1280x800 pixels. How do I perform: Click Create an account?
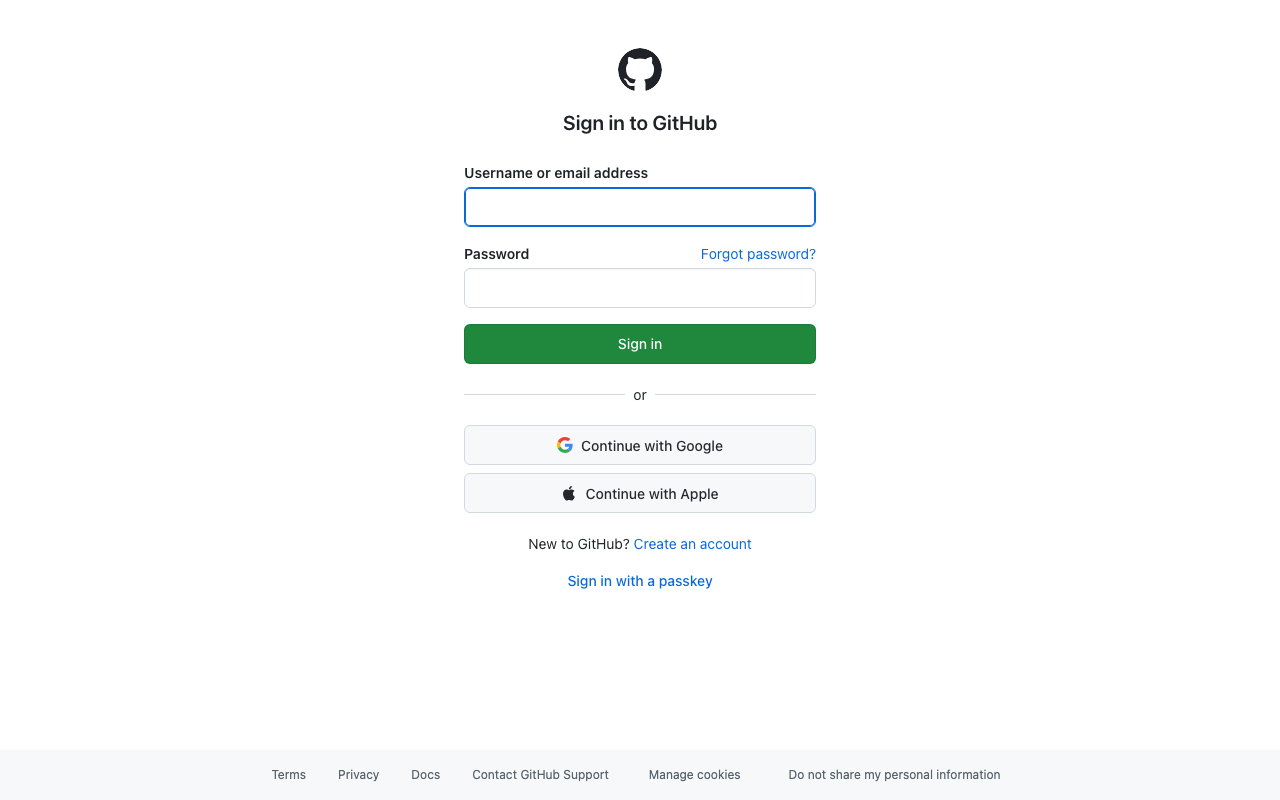pos(692,544)
